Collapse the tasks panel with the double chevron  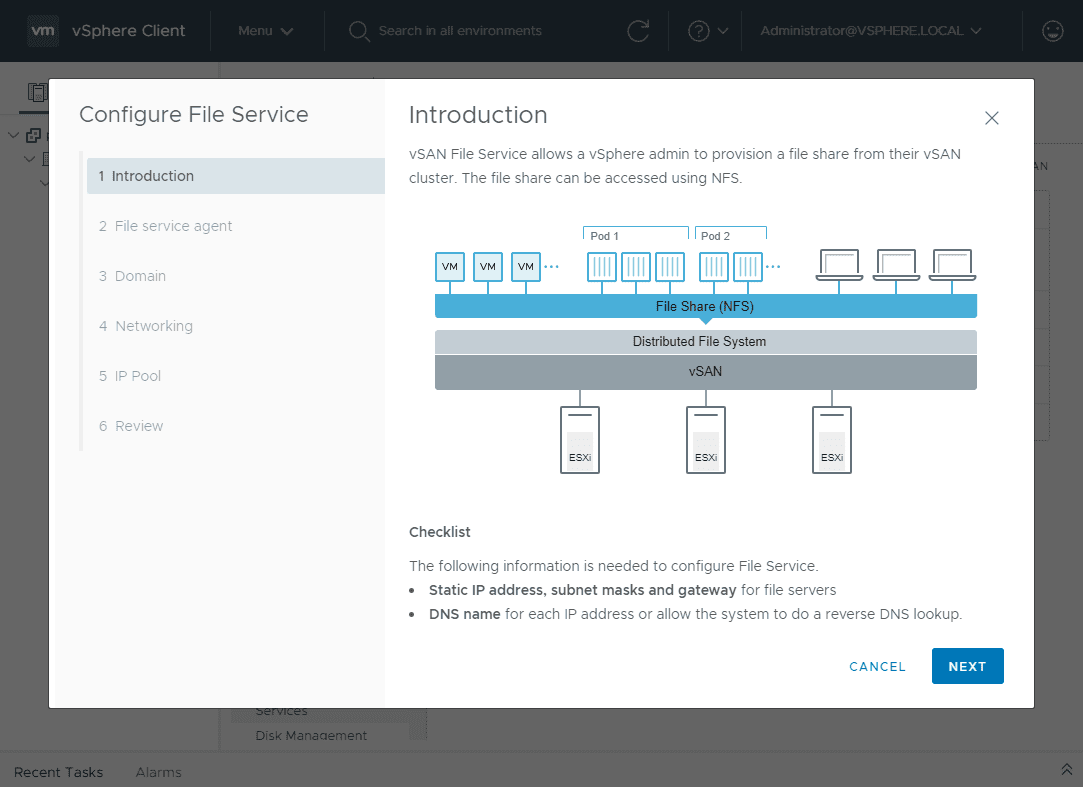pos(1066,770)
